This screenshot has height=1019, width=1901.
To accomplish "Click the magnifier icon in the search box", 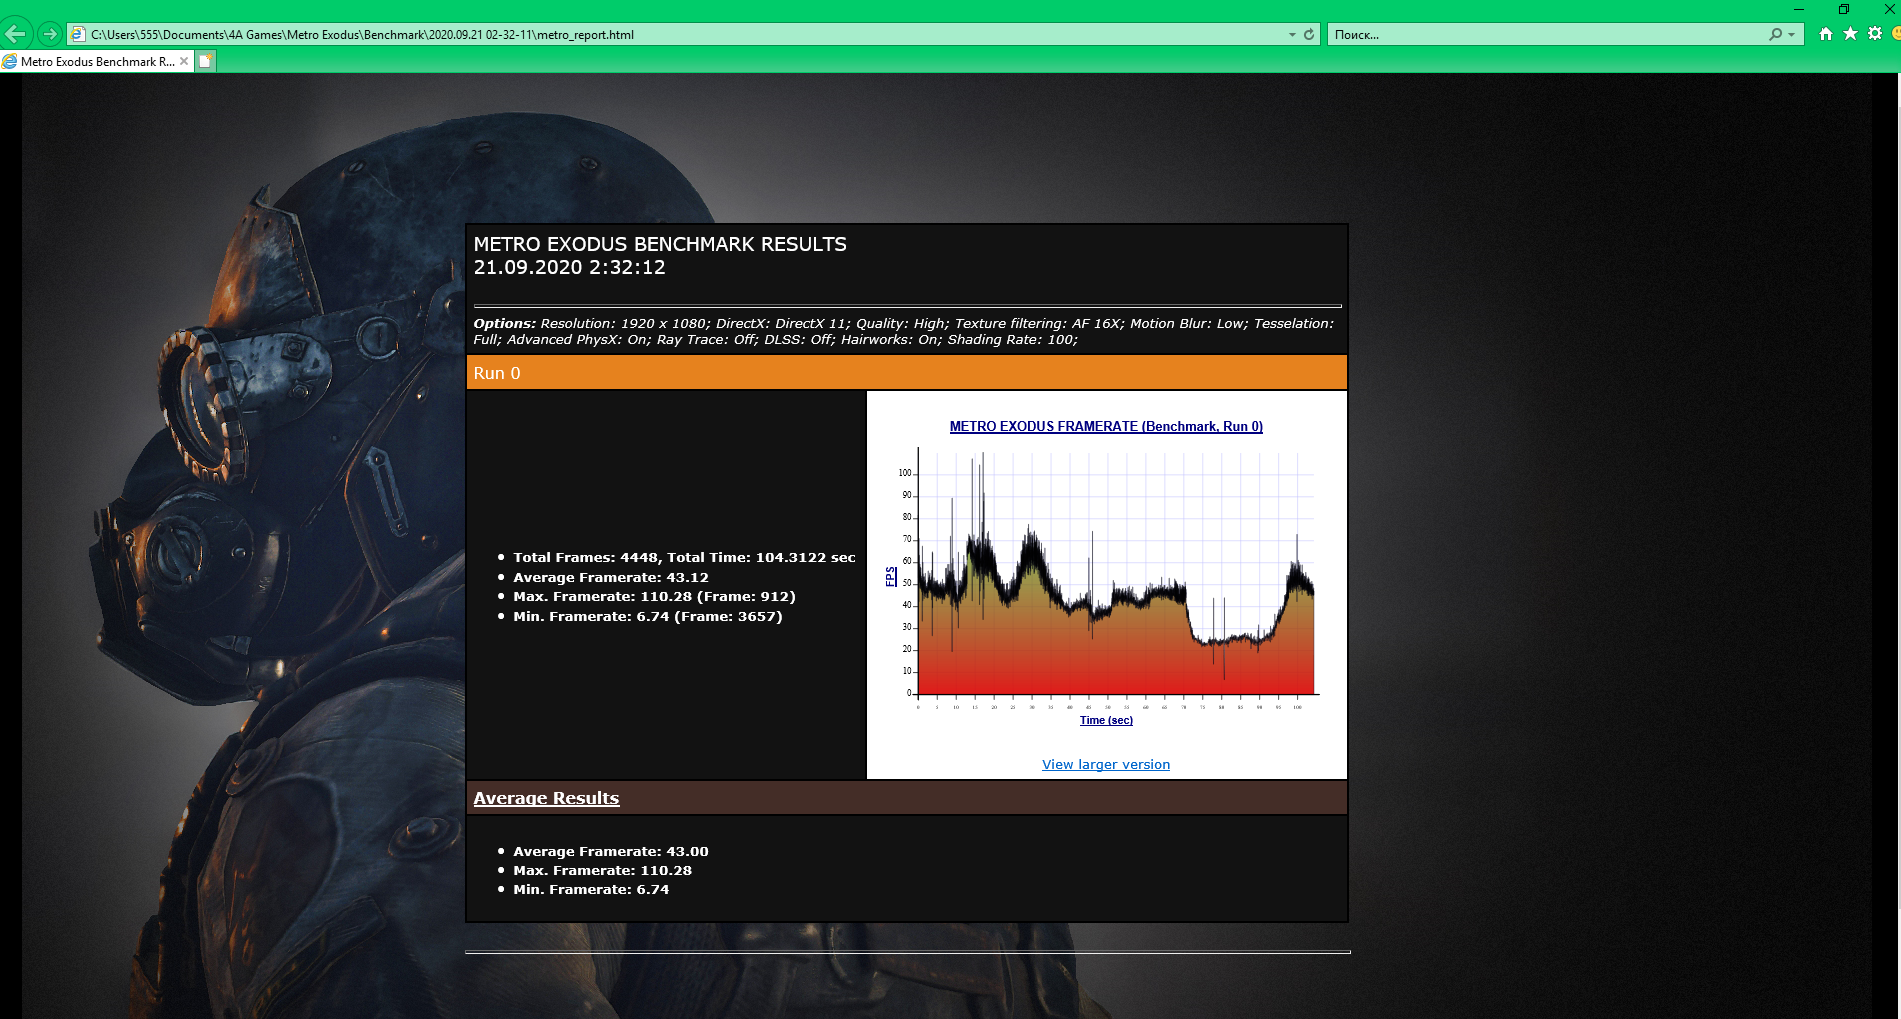I will pyautogui.click(x=1775, y=34).
